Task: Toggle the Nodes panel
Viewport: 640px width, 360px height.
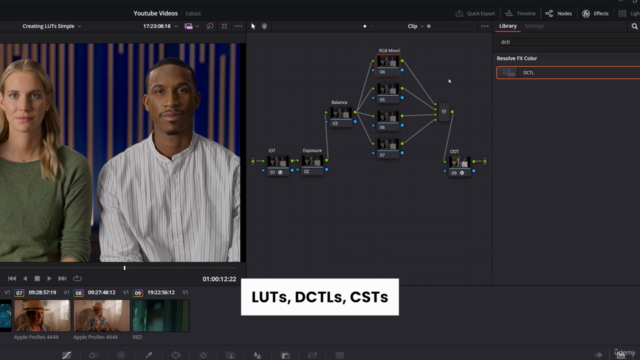Action: point(558,13)
